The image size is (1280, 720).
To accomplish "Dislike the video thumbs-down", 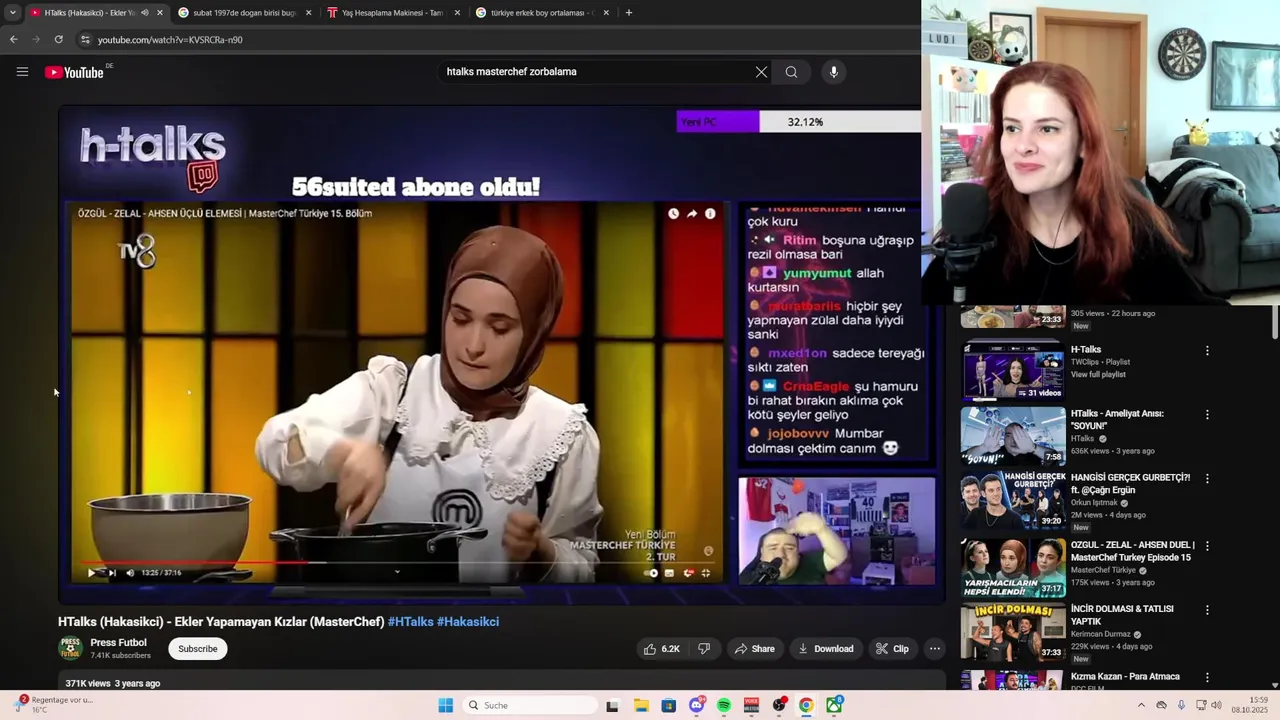I will tap(704, 649).
